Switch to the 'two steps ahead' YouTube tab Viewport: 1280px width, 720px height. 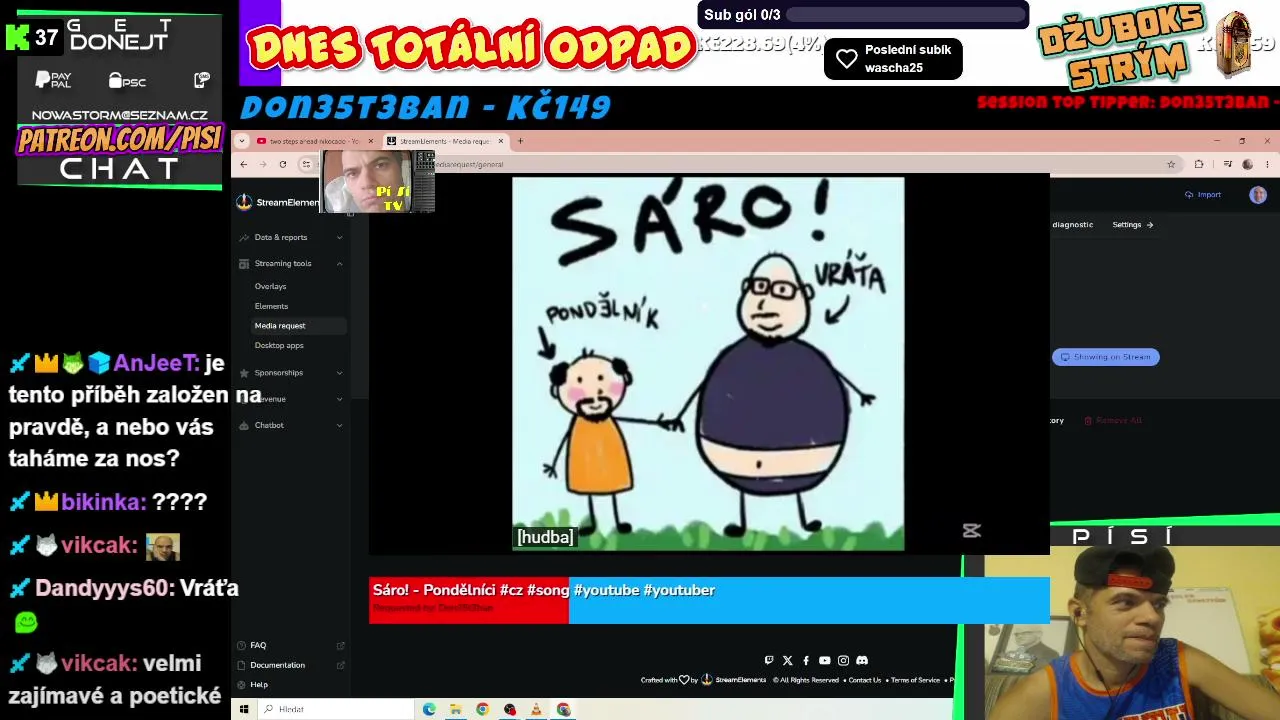314,141
